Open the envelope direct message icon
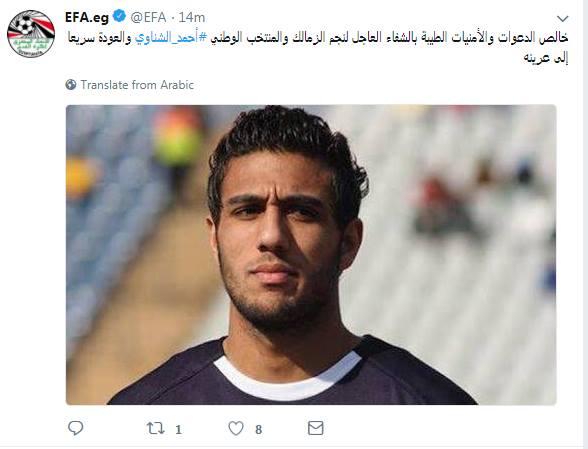 pyautogui.click(x=315, y=428)
